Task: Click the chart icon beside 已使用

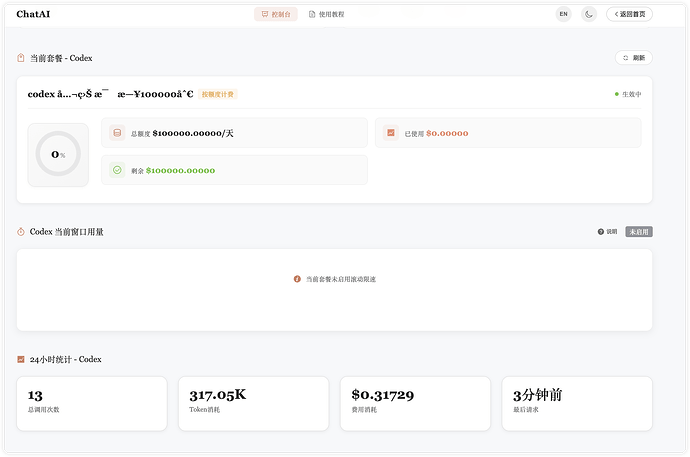Action: (391, 133)
